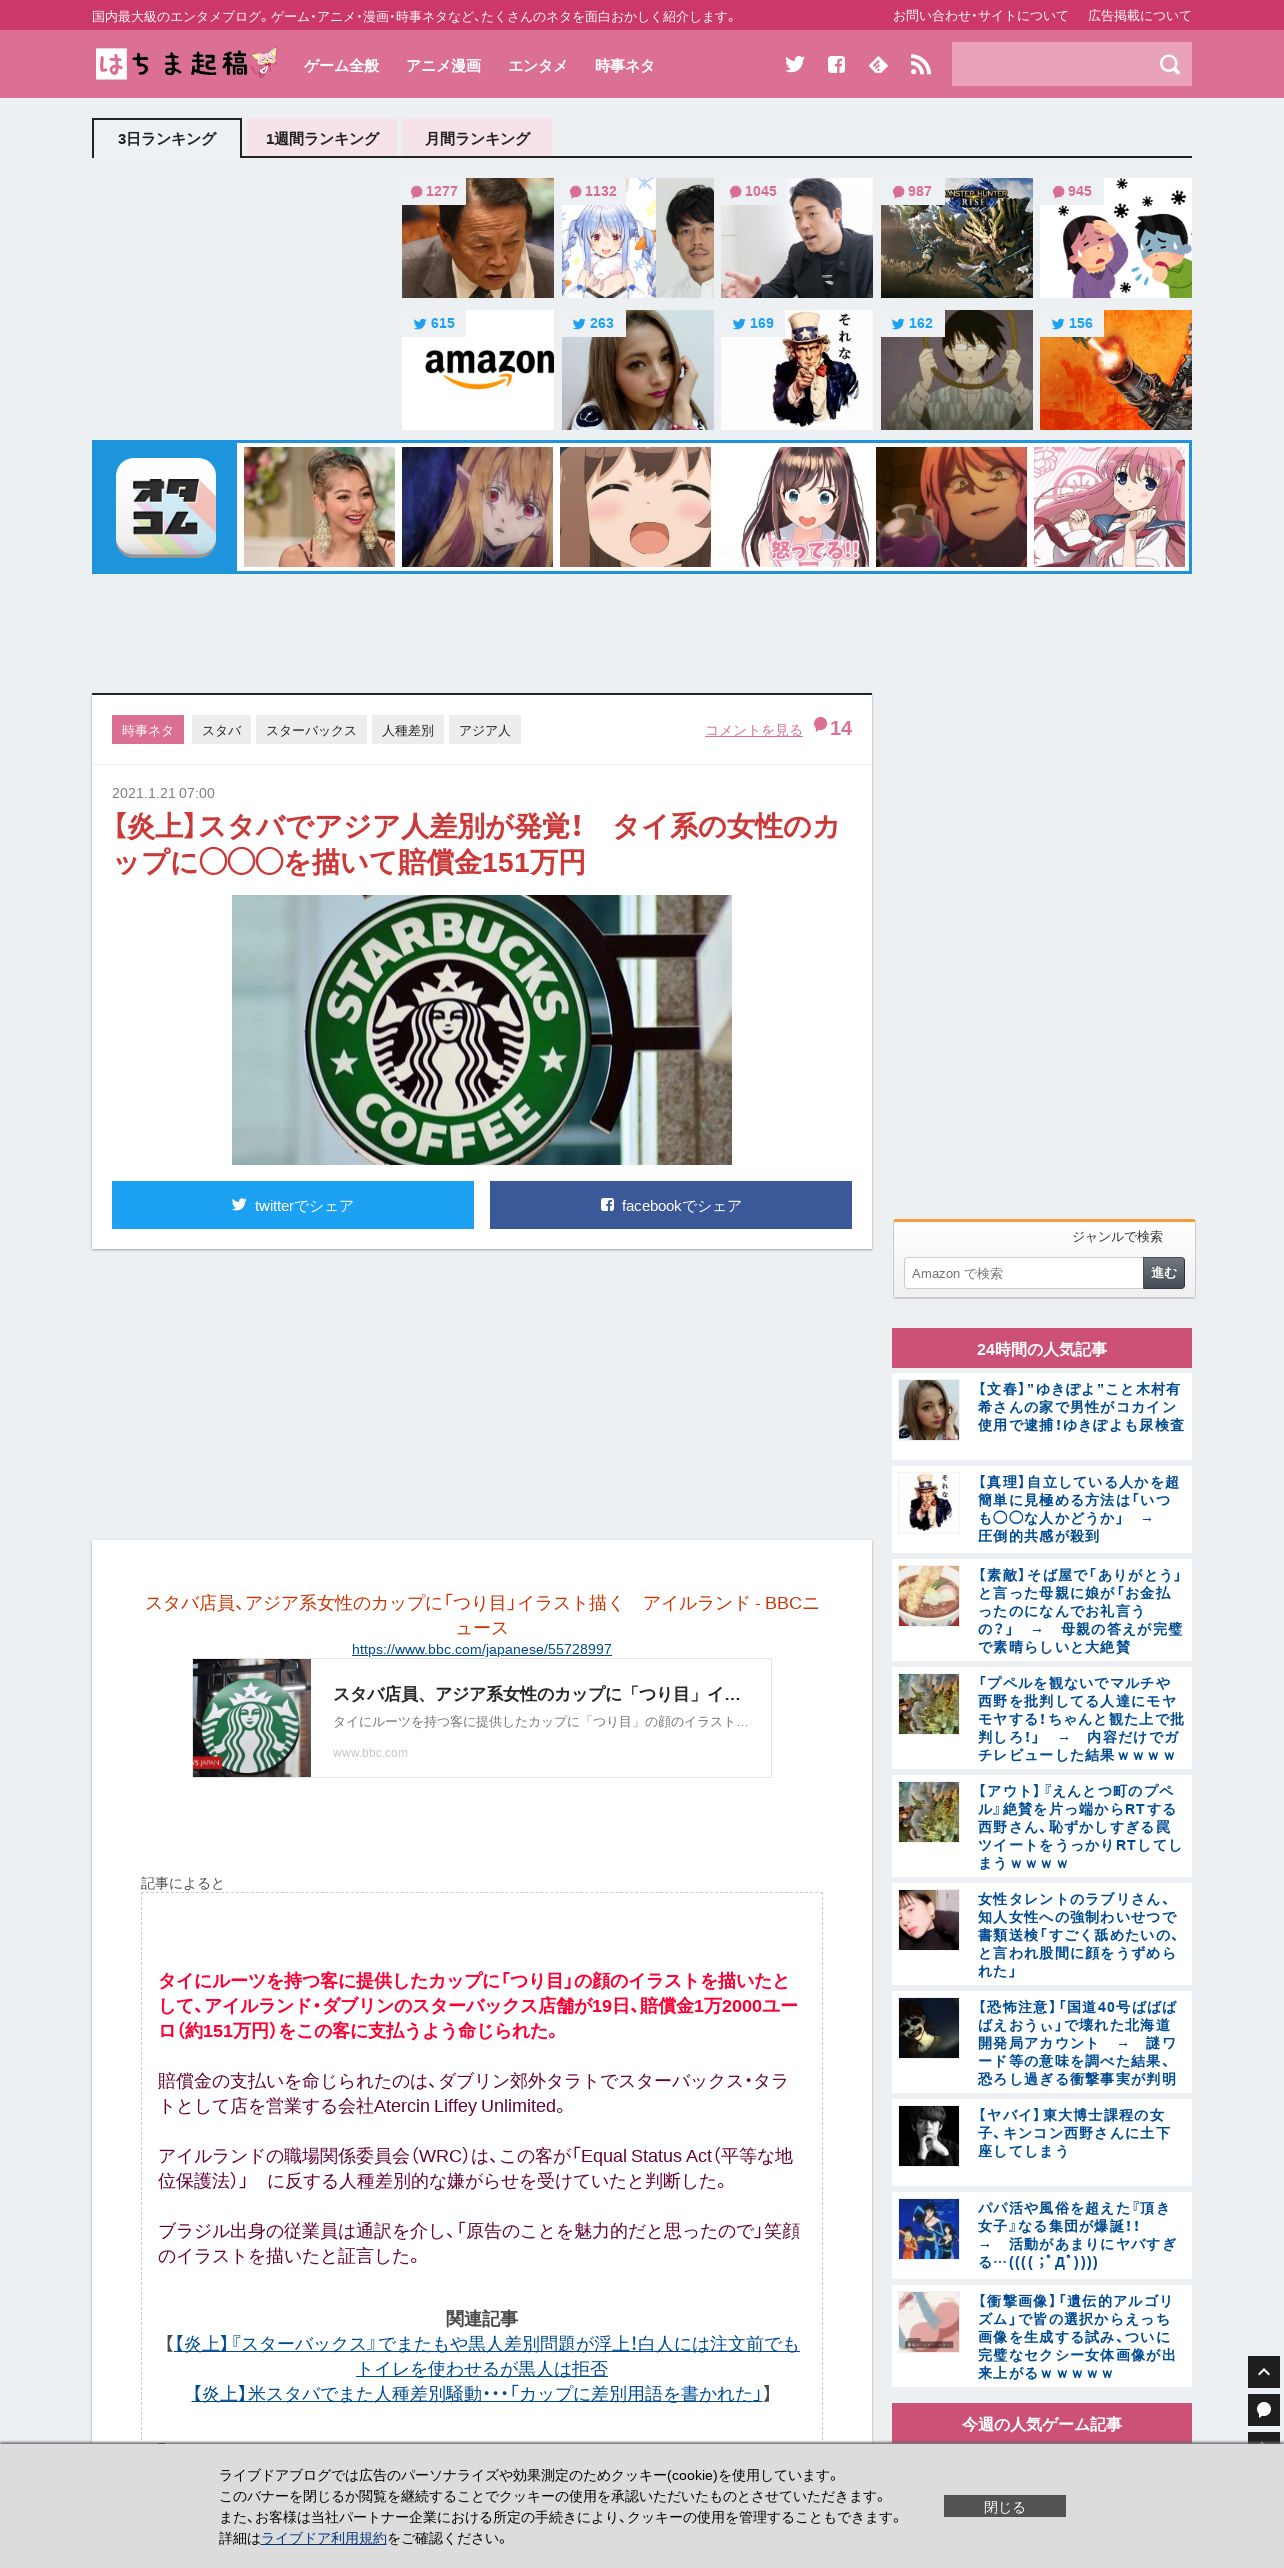Open ranking thumbnail with 945 comments
The height and width of the screenshot is (2568, 1284).
tap(1116, 238)
